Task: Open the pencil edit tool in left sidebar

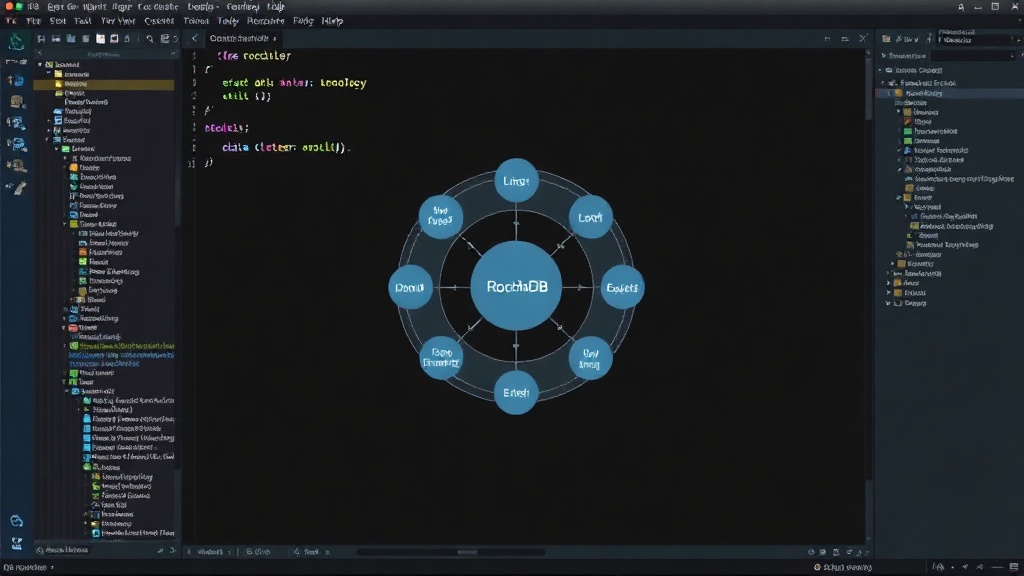Action: (18, 189)
